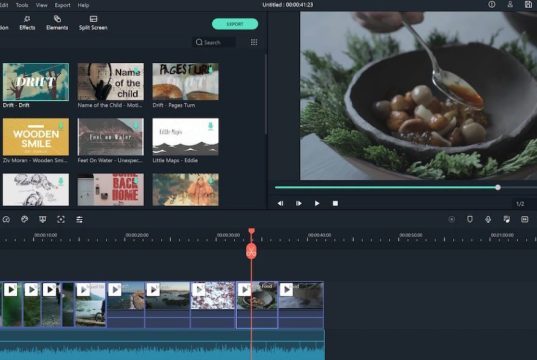The width and height of the screenshot is (537, 360).
Task: Click the media Search field
Action: [214, 42]
